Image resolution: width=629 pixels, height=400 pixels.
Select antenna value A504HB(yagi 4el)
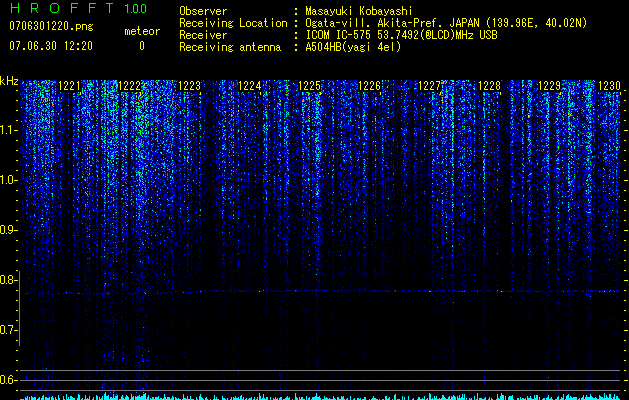click(x=353, y=47)
